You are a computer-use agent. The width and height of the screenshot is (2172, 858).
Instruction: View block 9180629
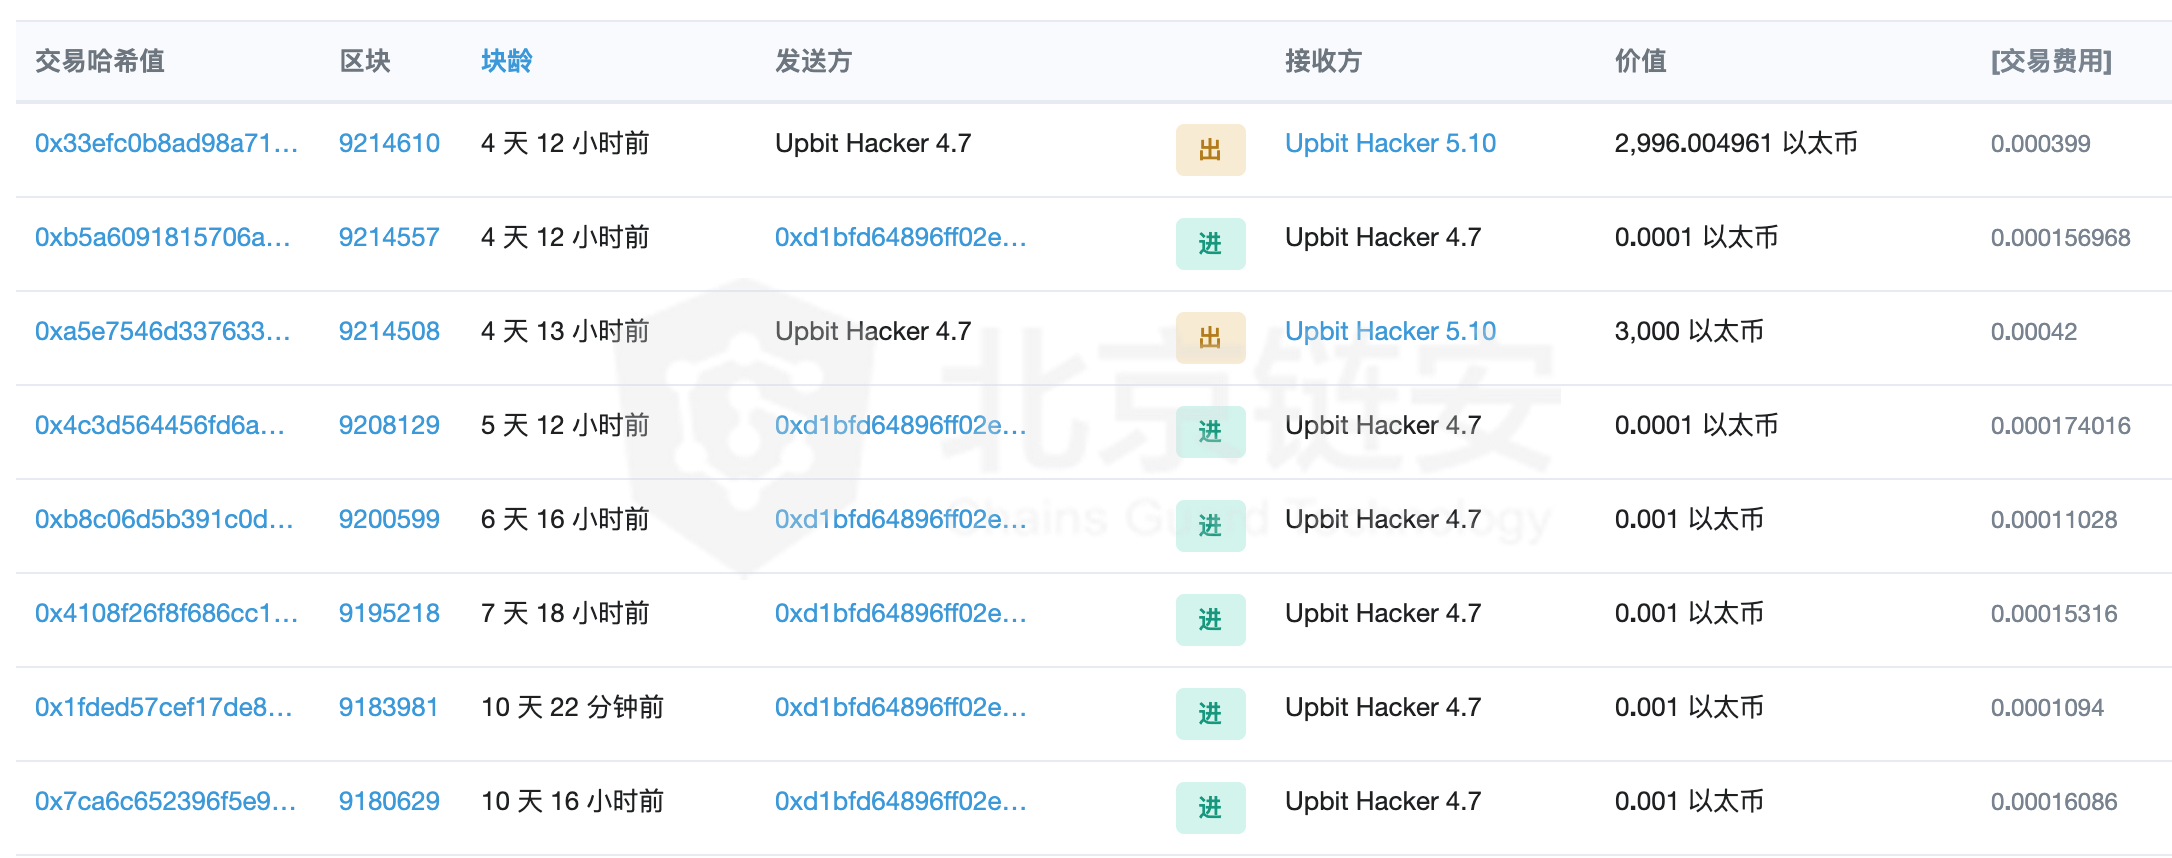[389, 801]
